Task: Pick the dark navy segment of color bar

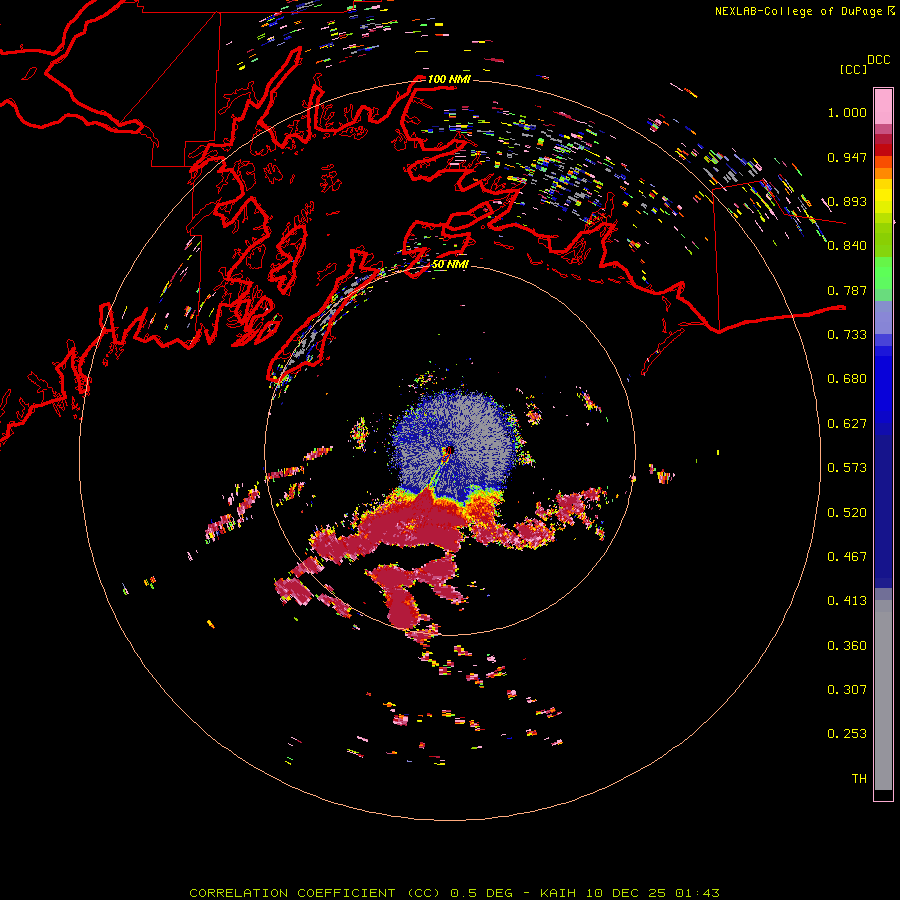Action: [883, 511]
